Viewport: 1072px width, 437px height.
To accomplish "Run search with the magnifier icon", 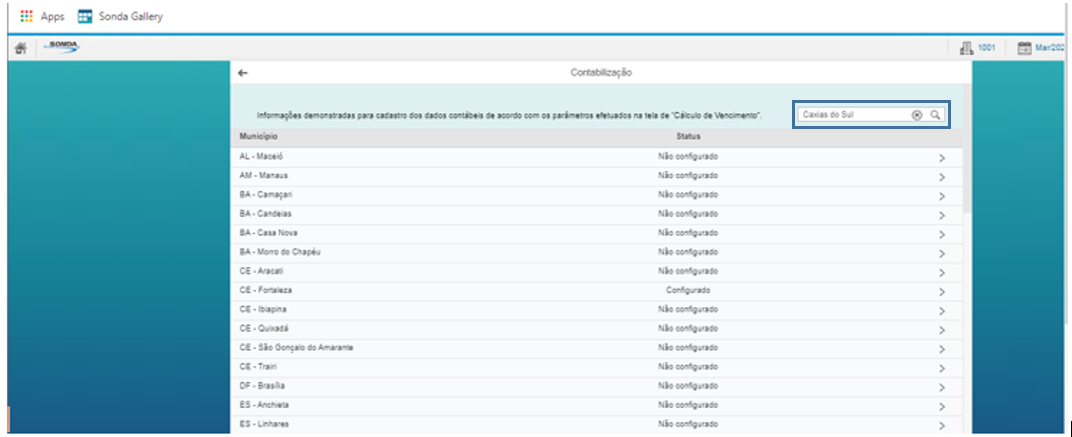I will 935,115.
